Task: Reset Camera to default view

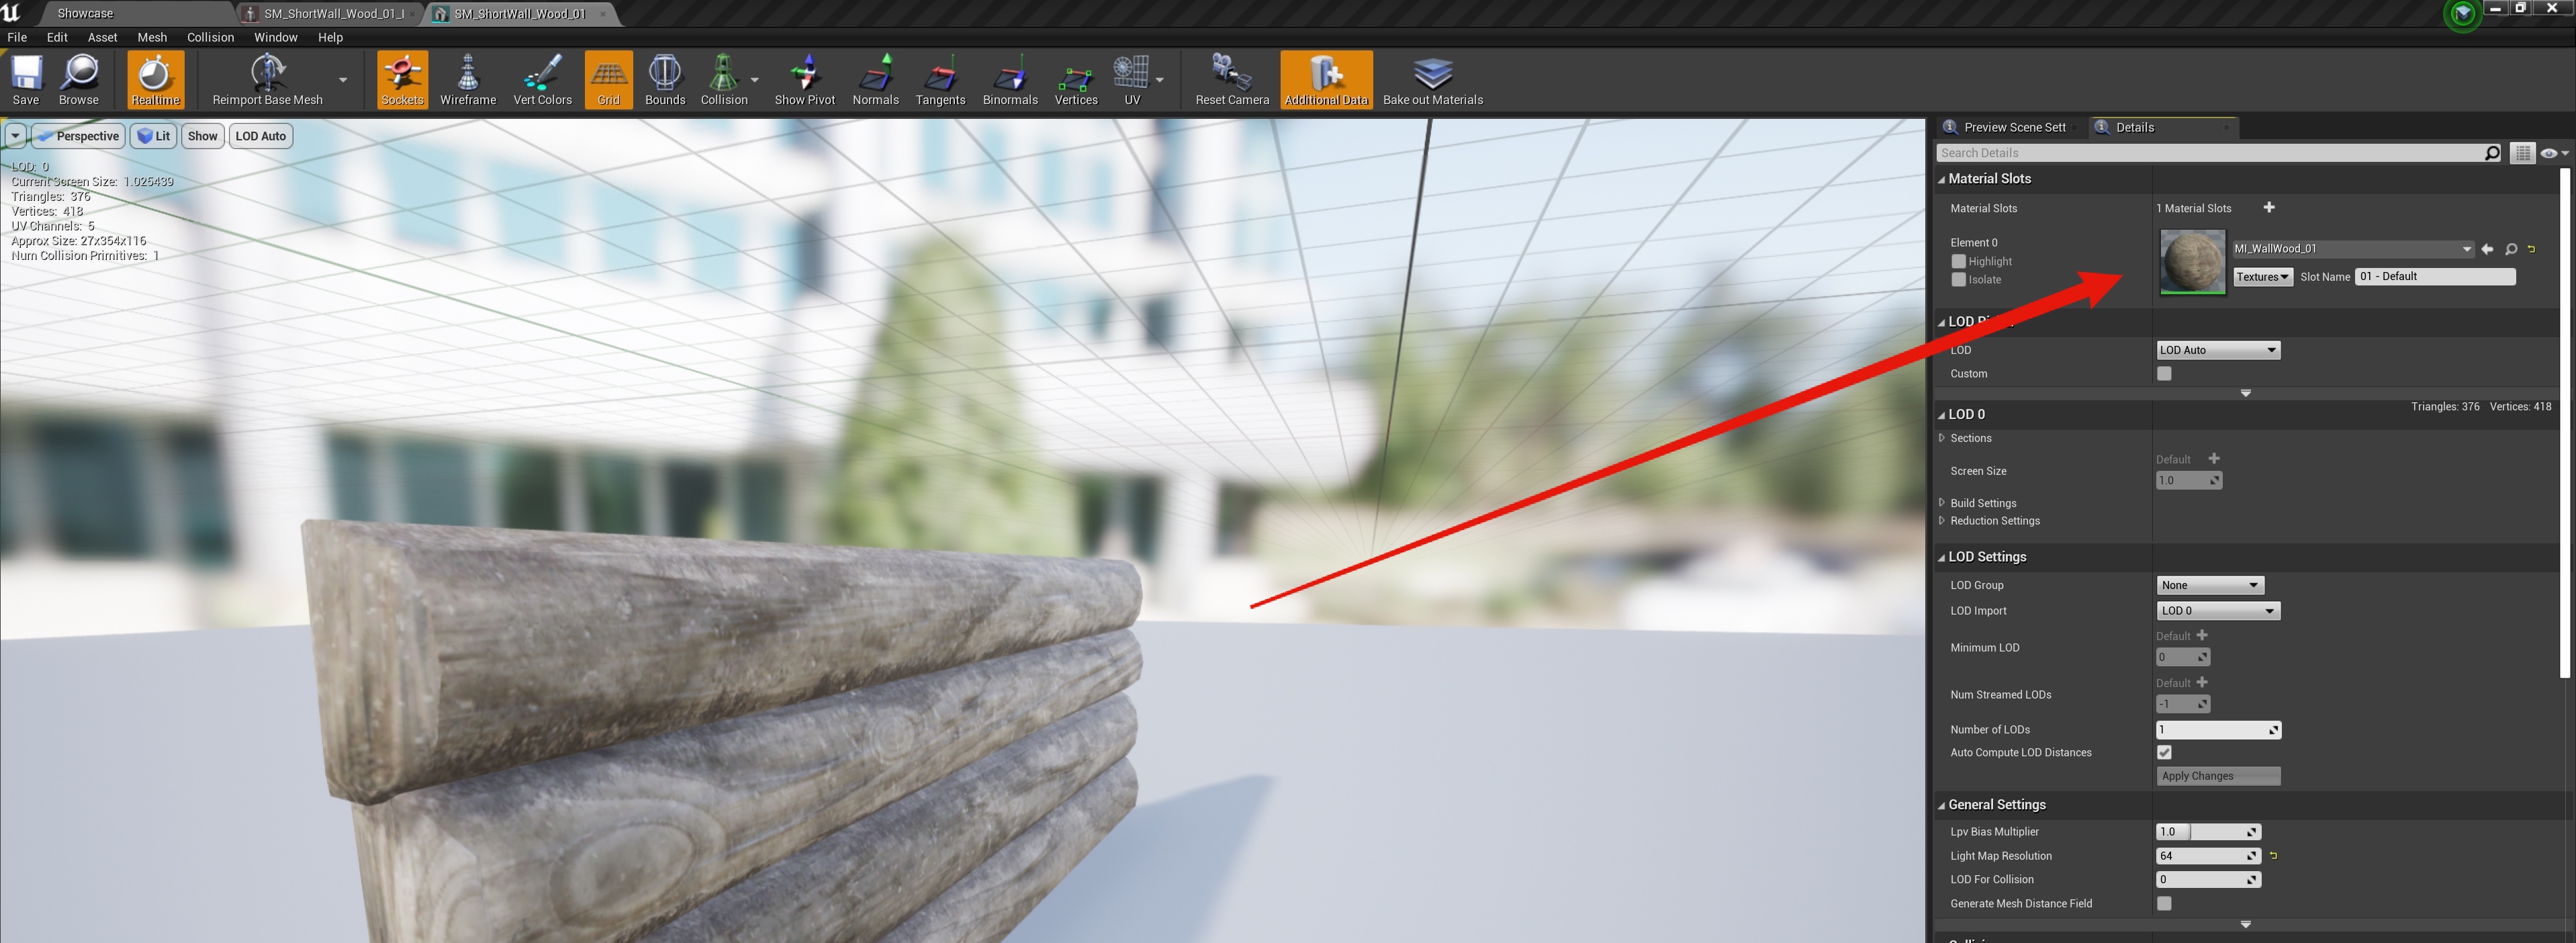Action: point(1231,79)
